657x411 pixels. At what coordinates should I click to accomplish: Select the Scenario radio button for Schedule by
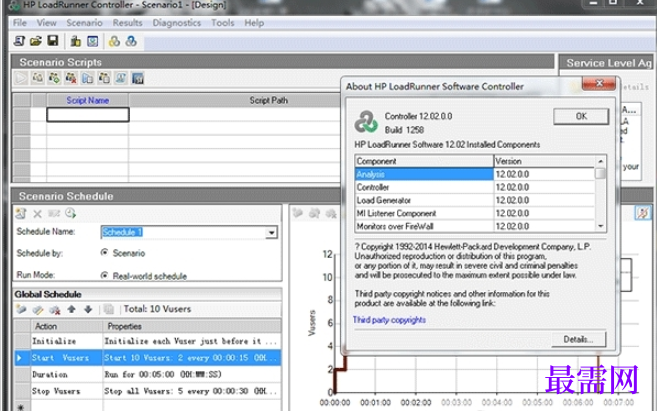pos(104,253)
